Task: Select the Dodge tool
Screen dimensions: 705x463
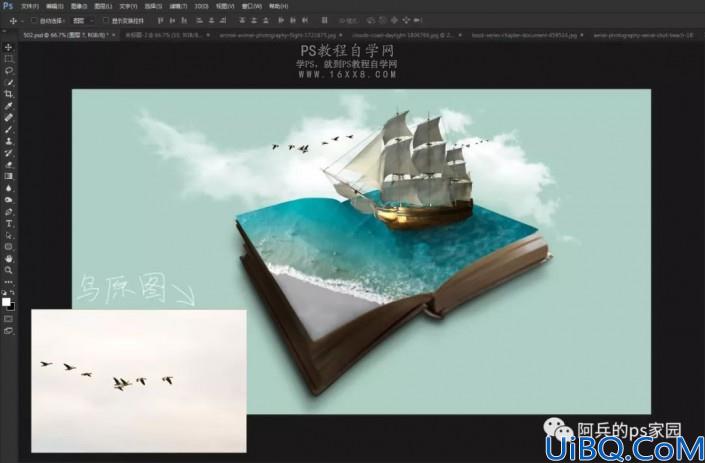Action: click(x=9, y=200)
